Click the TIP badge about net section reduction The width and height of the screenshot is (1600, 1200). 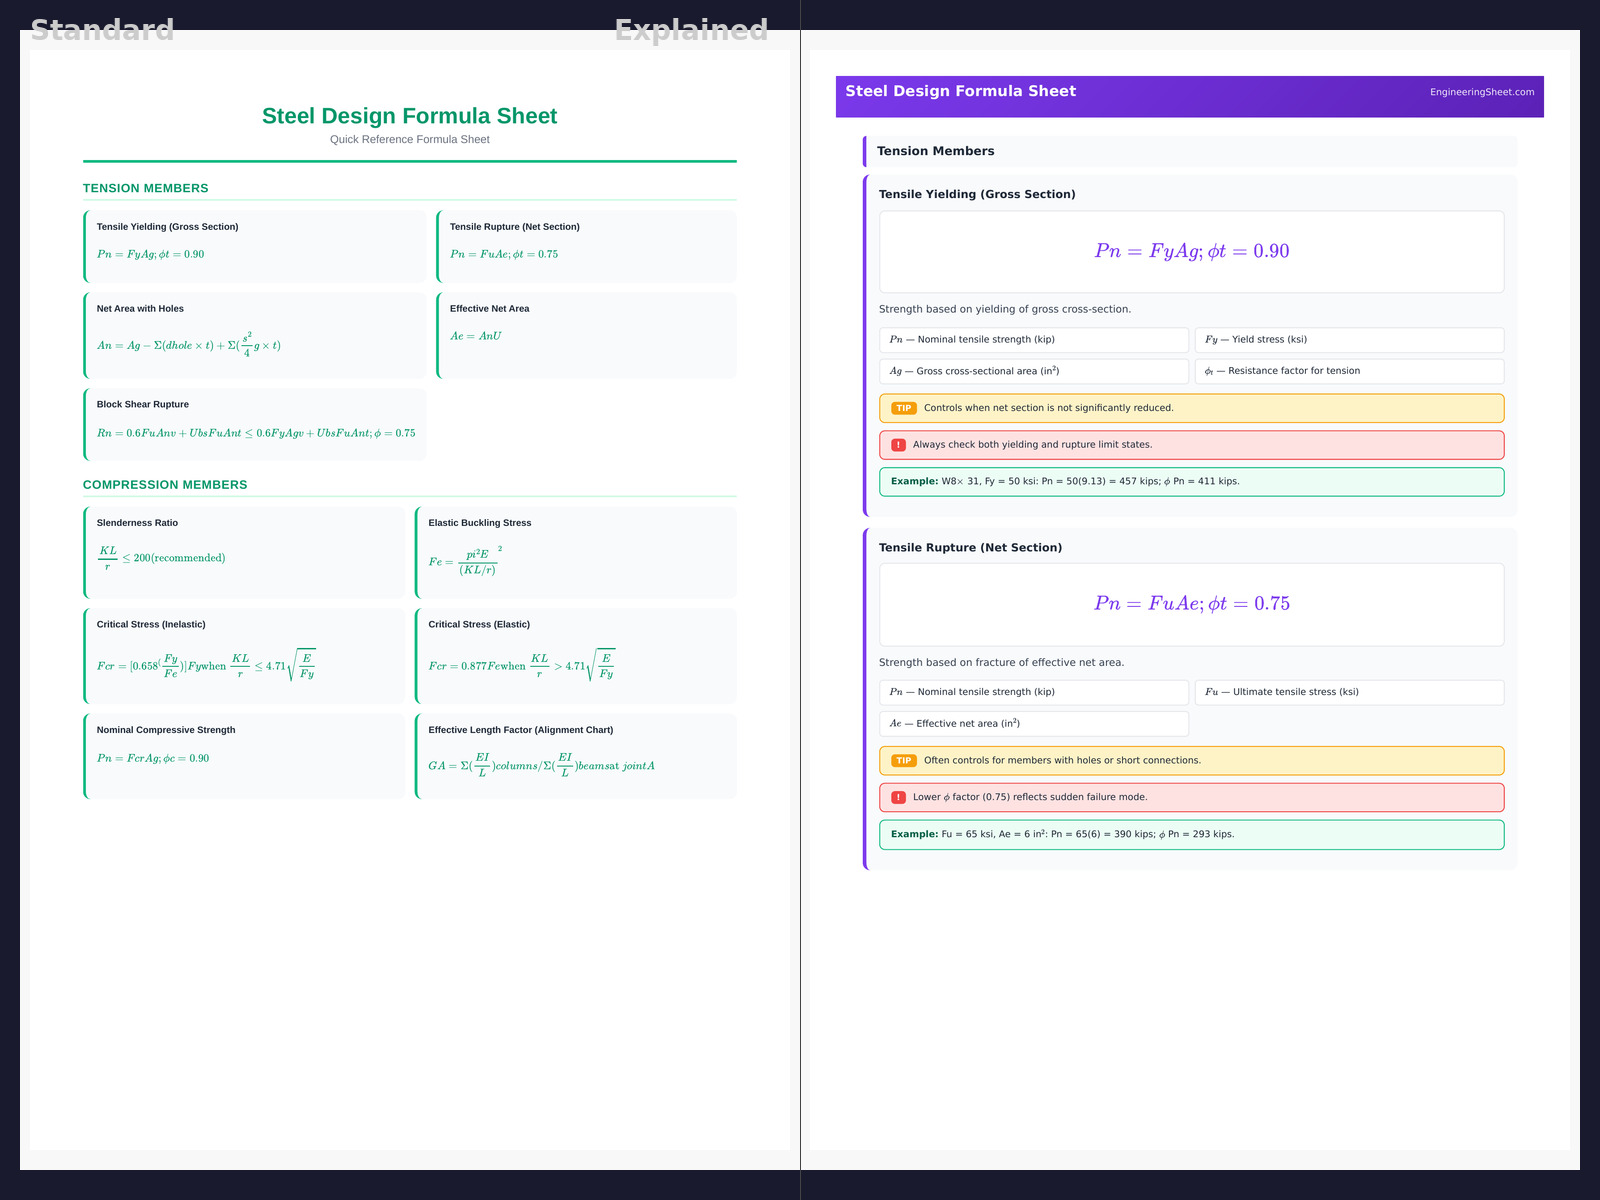pos(903,408)
